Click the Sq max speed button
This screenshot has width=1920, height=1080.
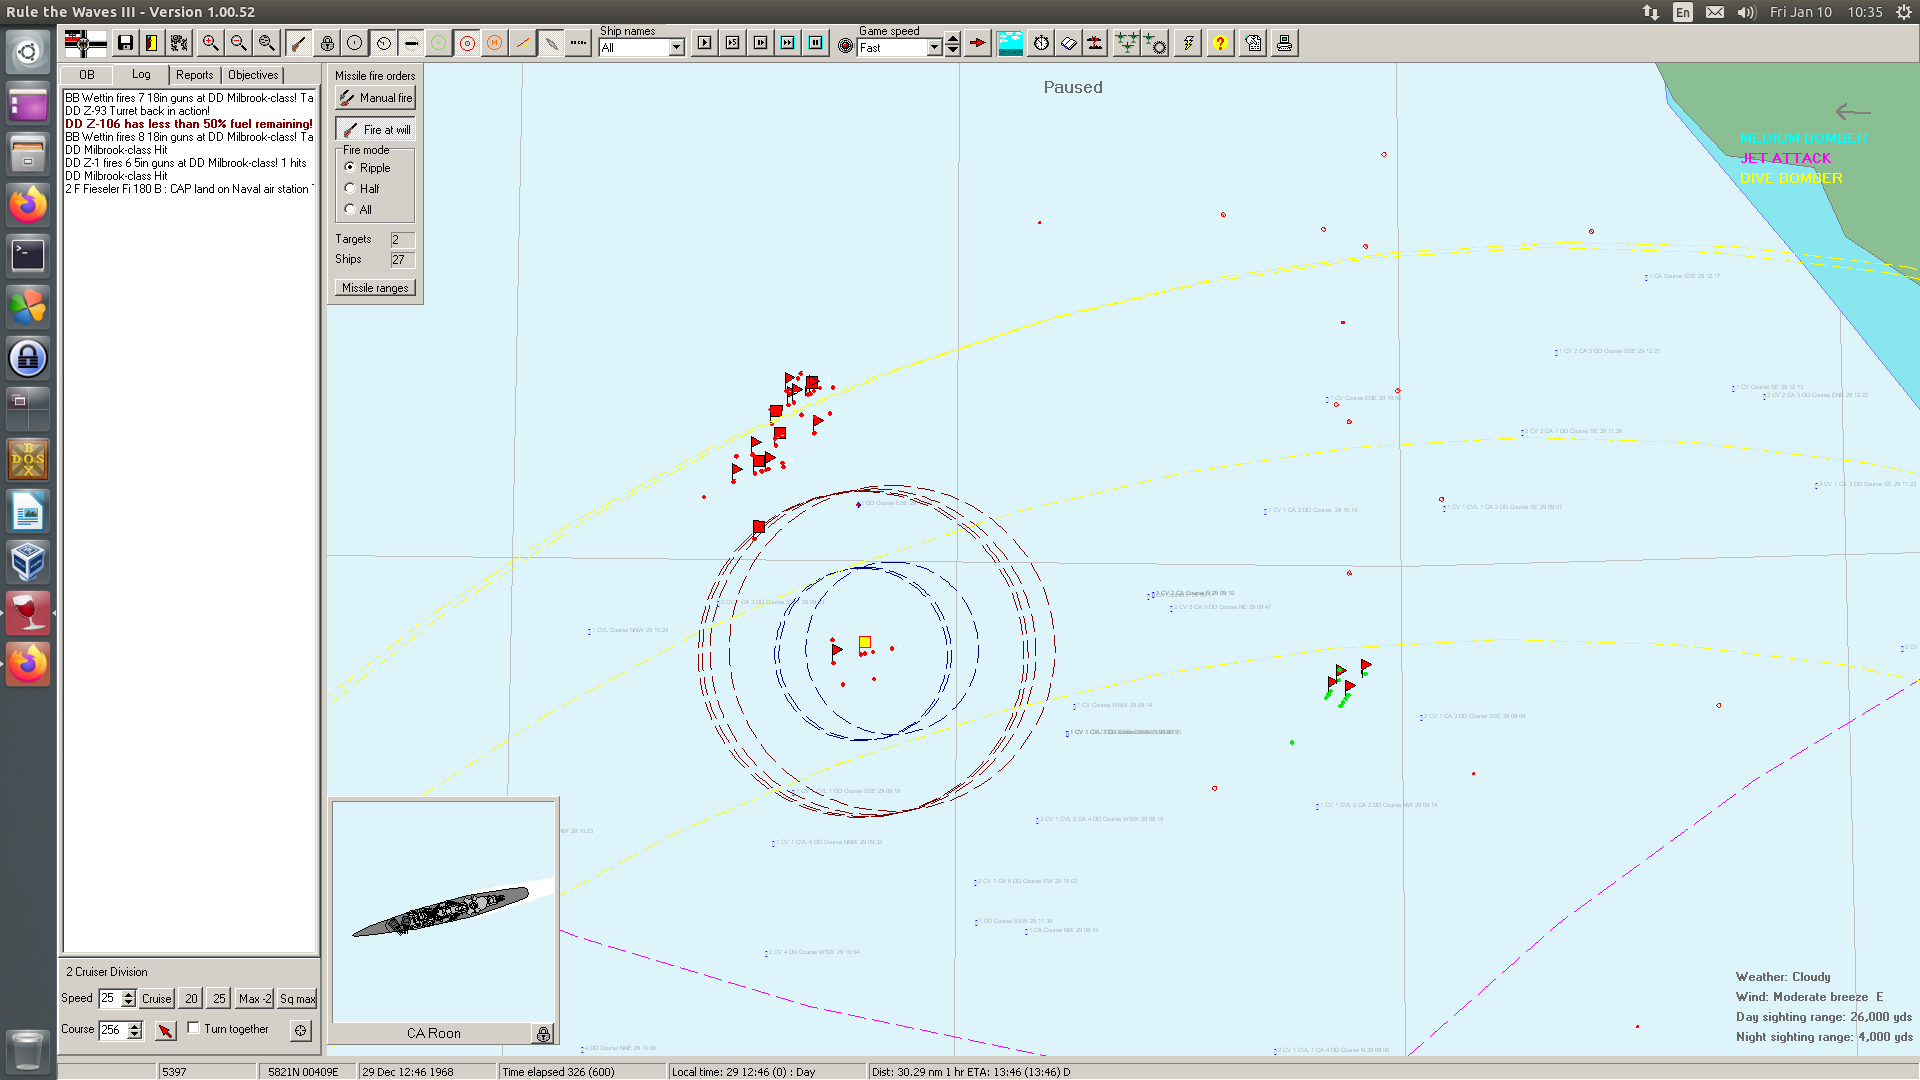click(x=297, y=998)
